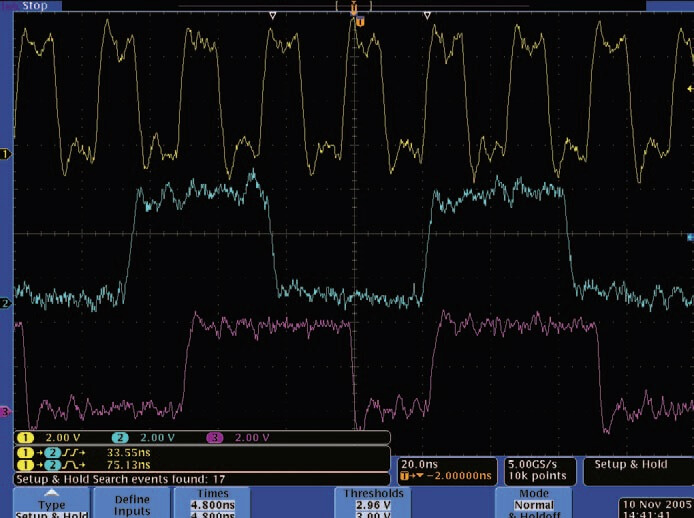The image size is (694, 518).
Task: Open the Times 4.800ns setting
Action: (x=212, y=502)
